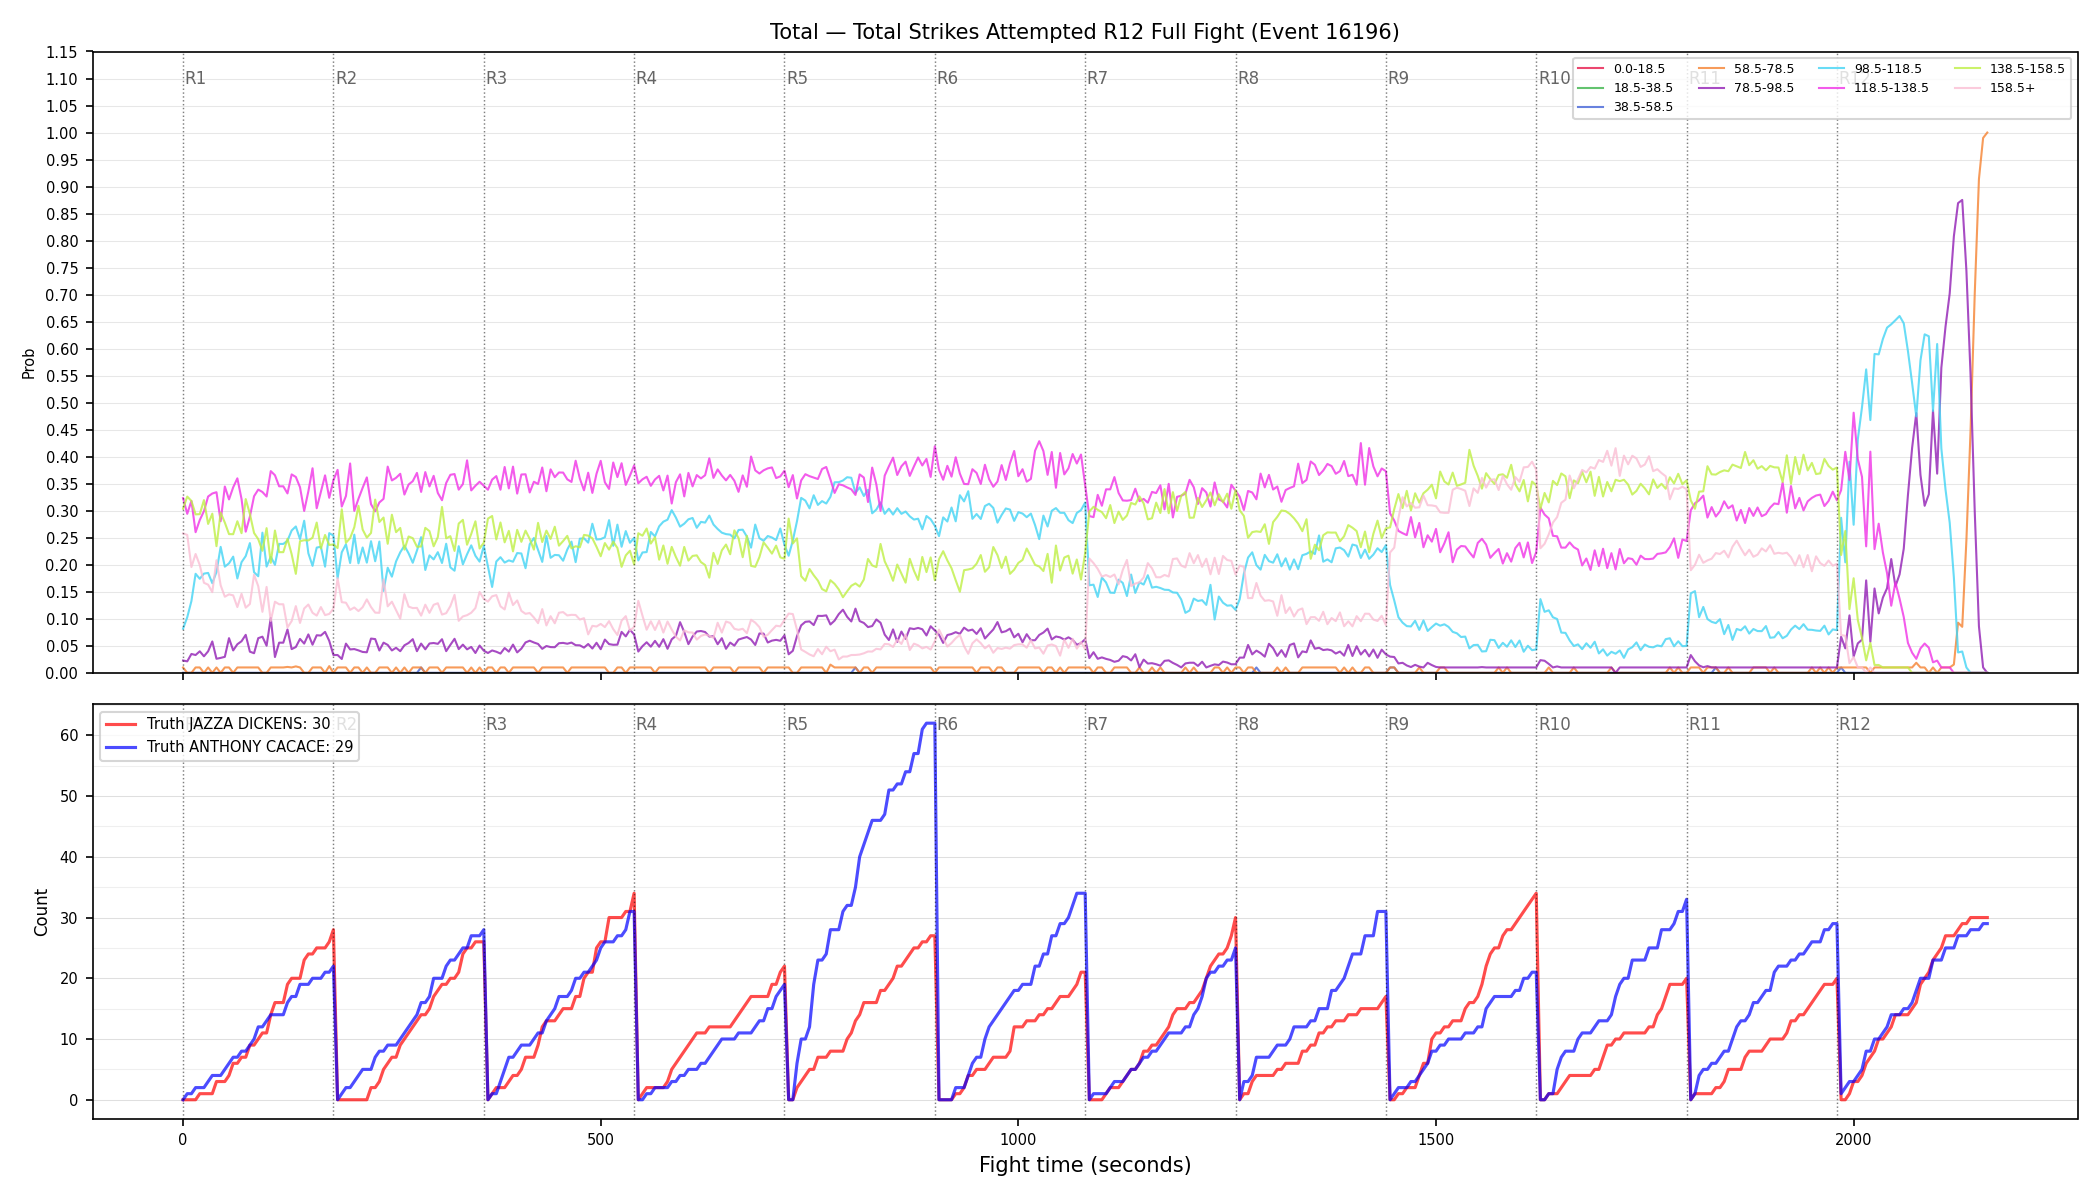This screenshot has height=1200, width=2100.
Task: Click the R3 round marker in count chart
Action: click(496, 724)
